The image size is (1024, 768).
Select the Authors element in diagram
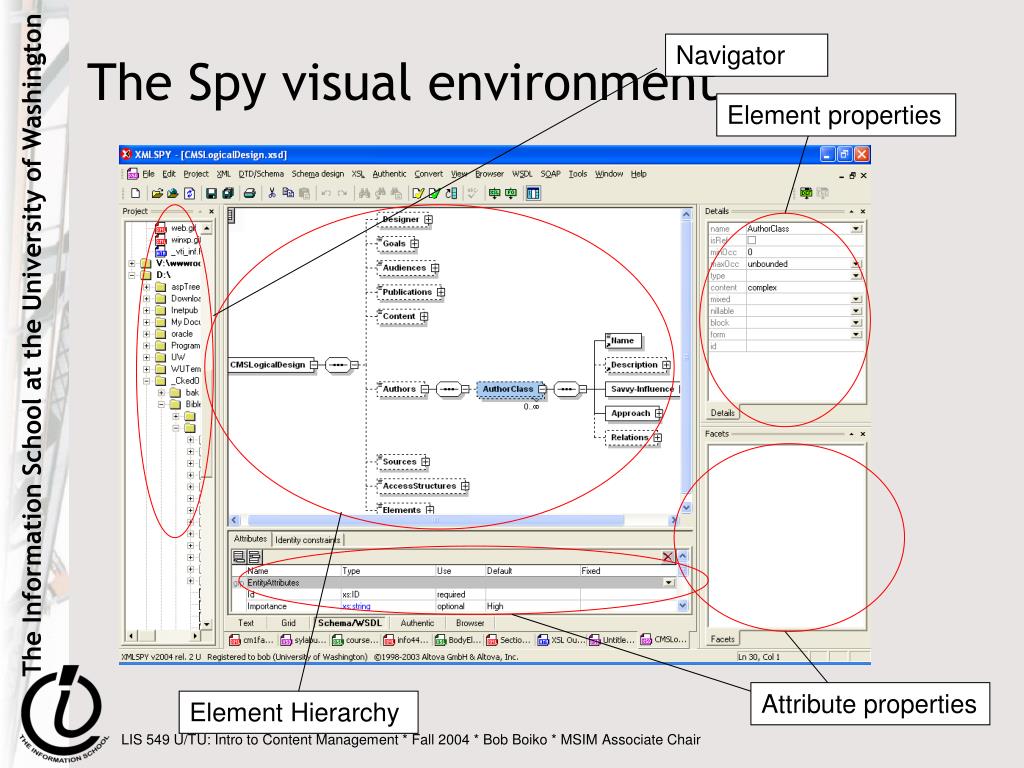[399, 389]
